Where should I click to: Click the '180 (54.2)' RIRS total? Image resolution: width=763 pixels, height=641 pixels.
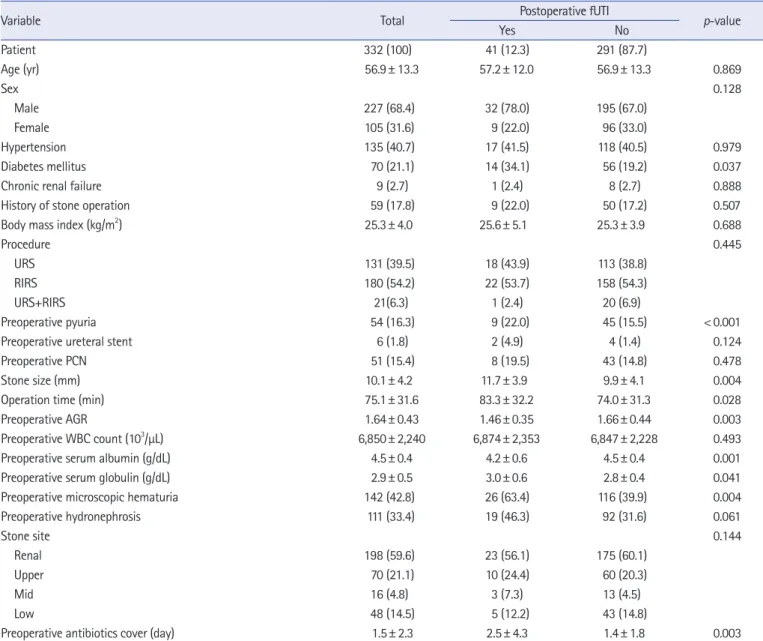tap(390, 283)
